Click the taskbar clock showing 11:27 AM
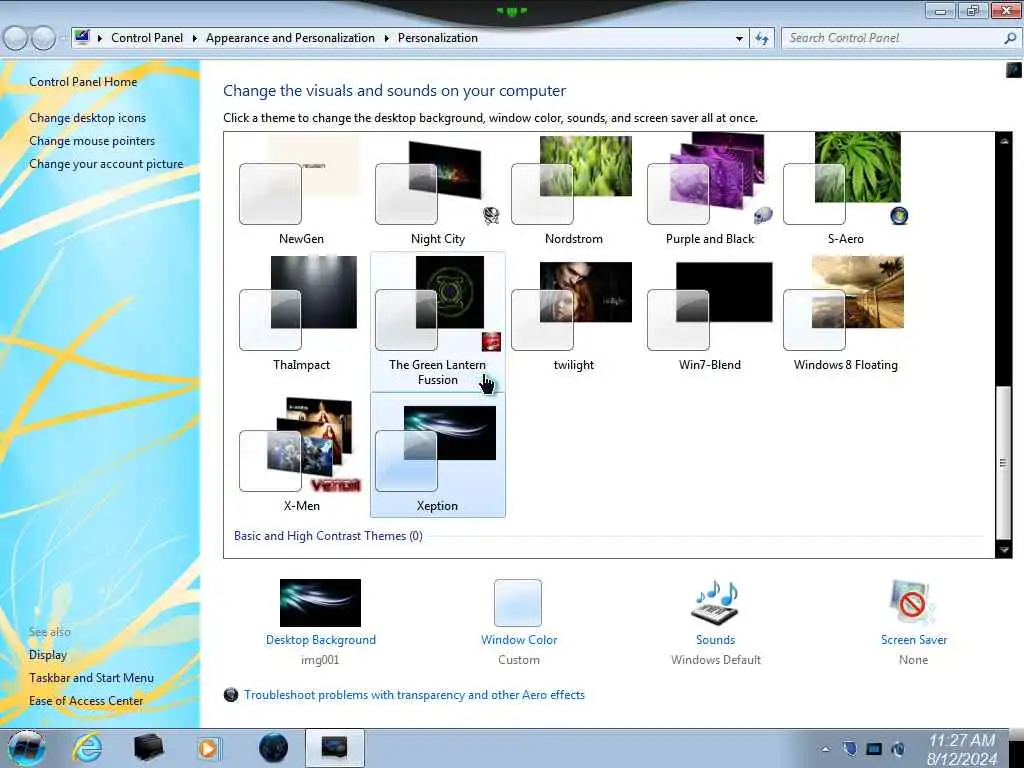This screenshot has width=1024, height=768. coord(962,749)
